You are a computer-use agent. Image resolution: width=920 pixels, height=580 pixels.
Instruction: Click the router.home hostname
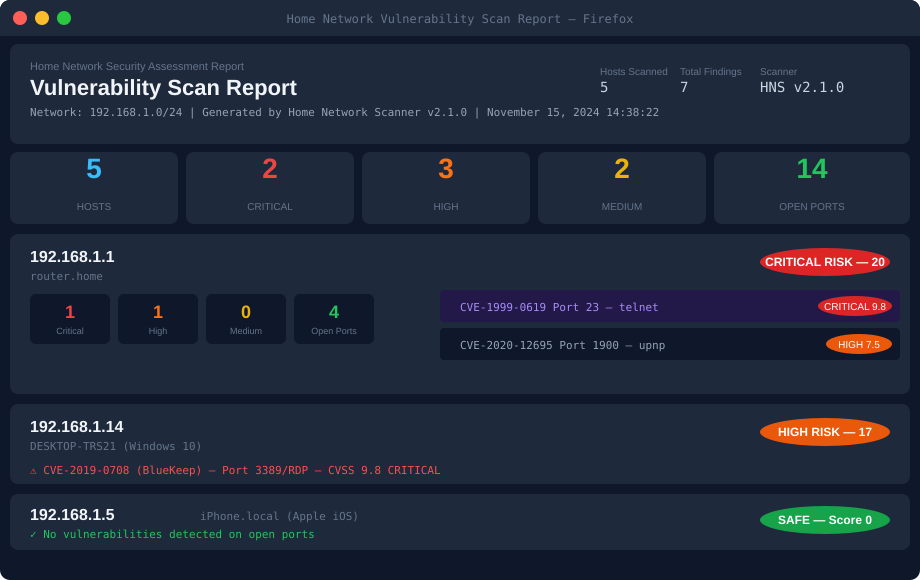click(x=66, y=276)
